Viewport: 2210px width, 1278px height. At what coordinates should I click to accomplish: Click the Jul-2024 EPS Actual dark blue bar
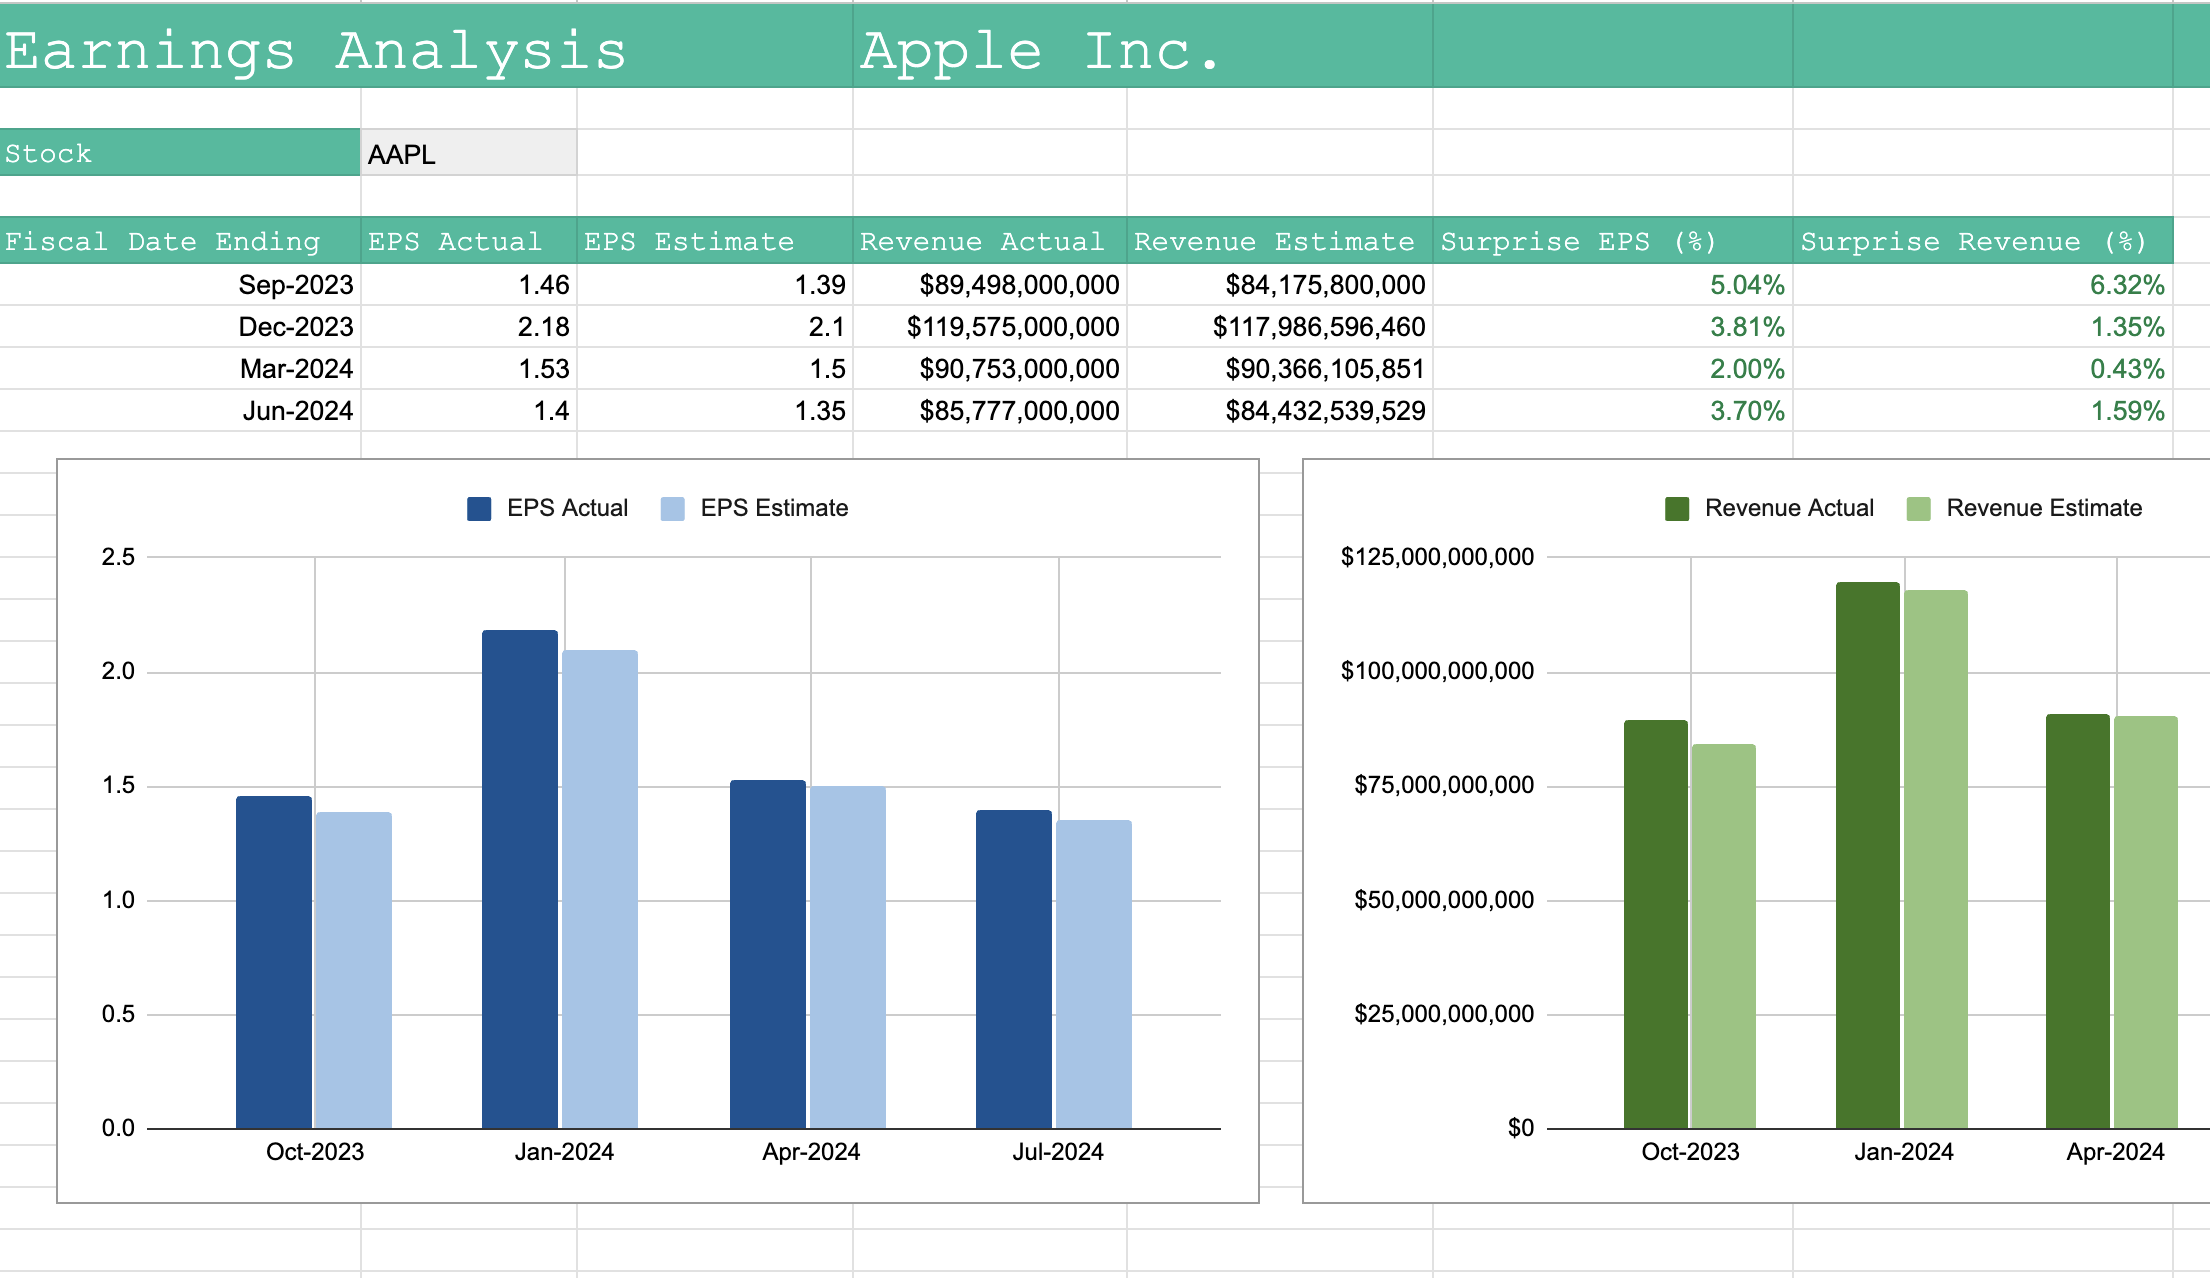tap(1014, 969)
